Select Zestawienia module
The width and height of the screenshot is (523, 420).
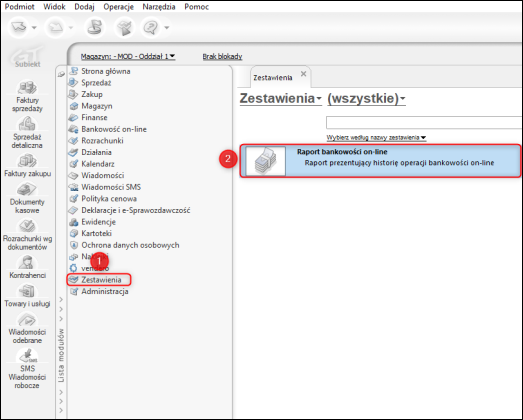coord(99,280)
